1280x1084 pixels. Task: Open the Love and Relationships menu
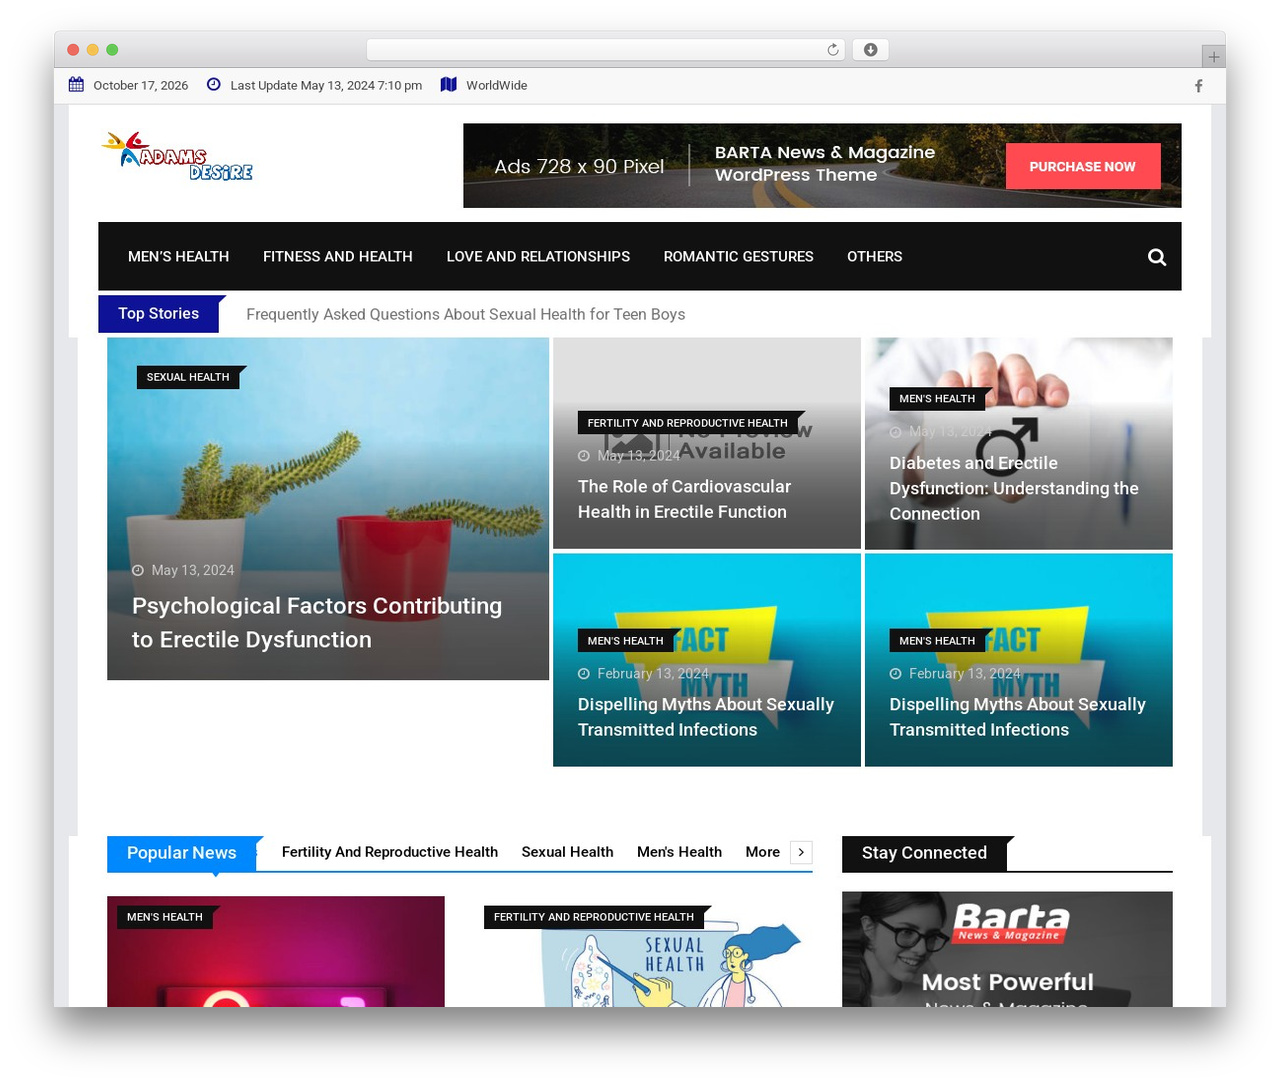pyautogui.click(x=538, y=257)
